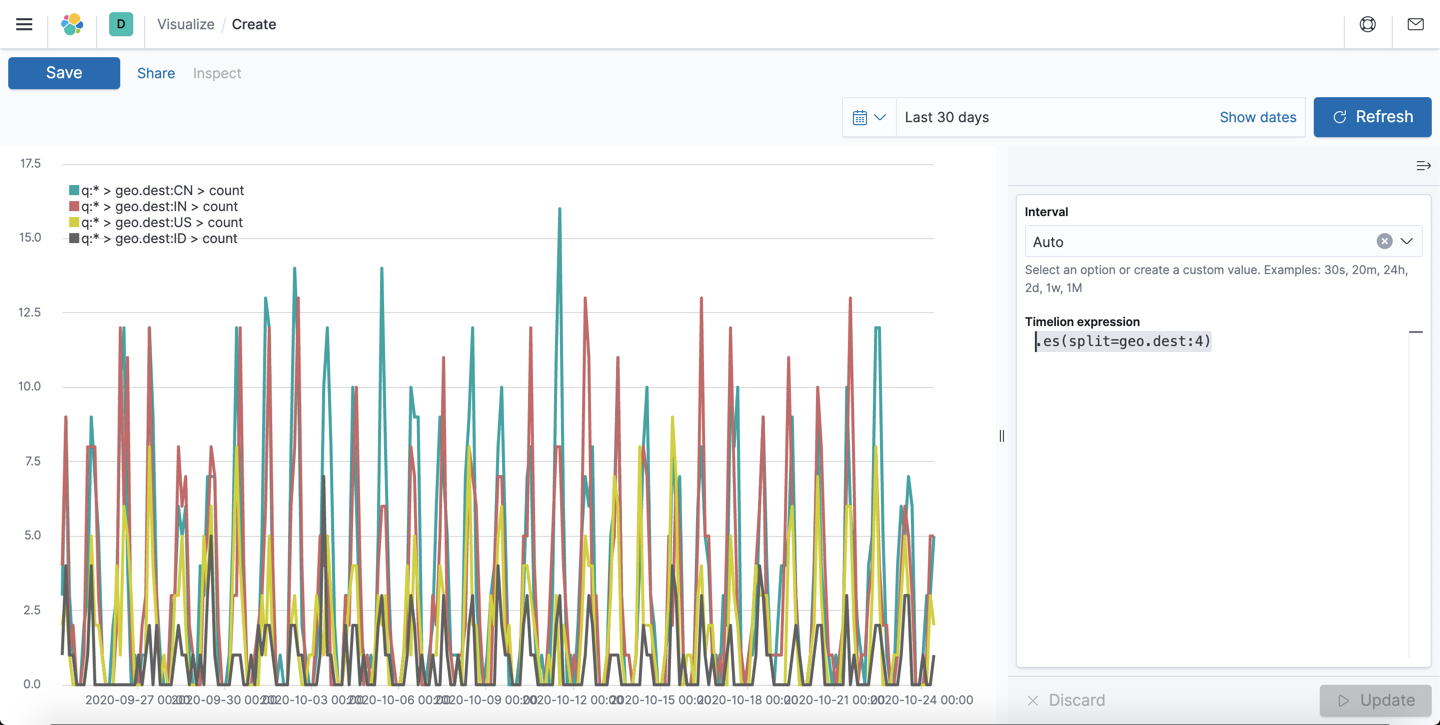Open the Help lifebuoy icon

pyautogui.click(x=1367, y=24)
